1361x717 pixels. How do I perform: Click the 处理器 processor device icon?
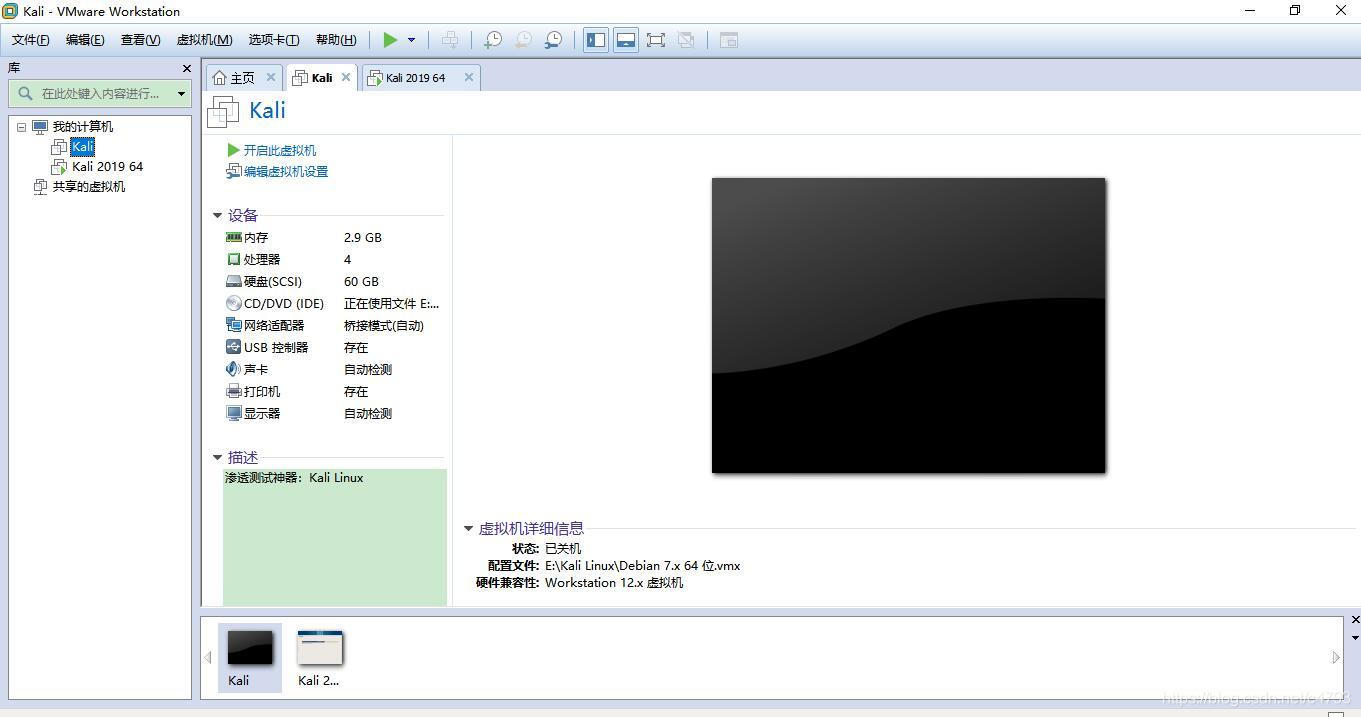pyautogui.click(x=234, y=260)
